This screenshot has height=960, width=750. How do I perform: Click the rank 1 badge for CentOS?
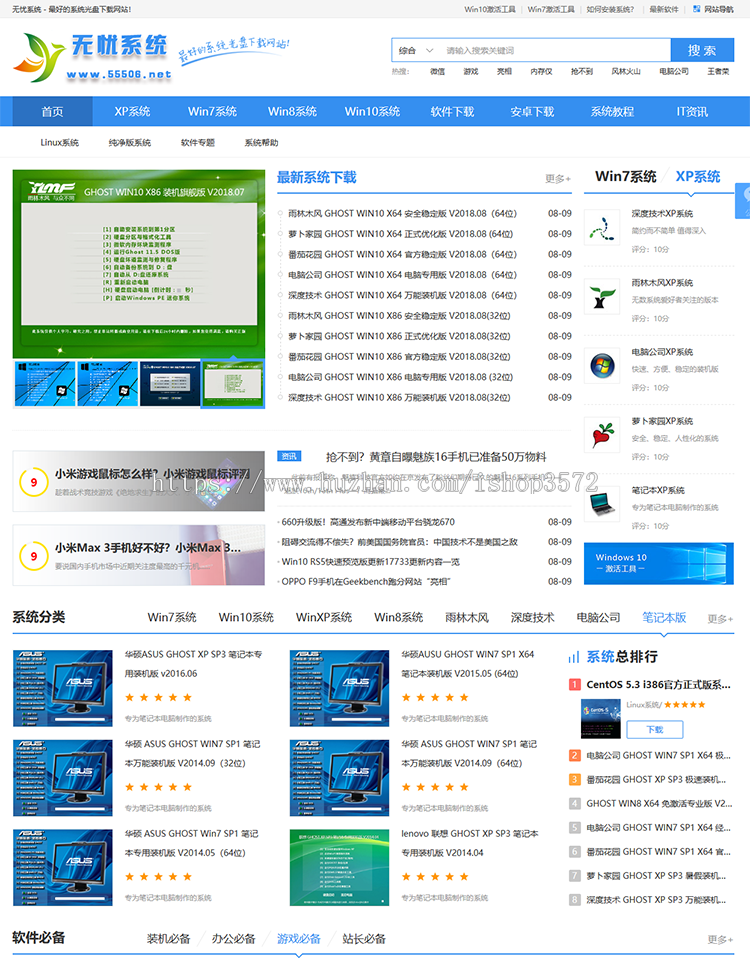574,684
